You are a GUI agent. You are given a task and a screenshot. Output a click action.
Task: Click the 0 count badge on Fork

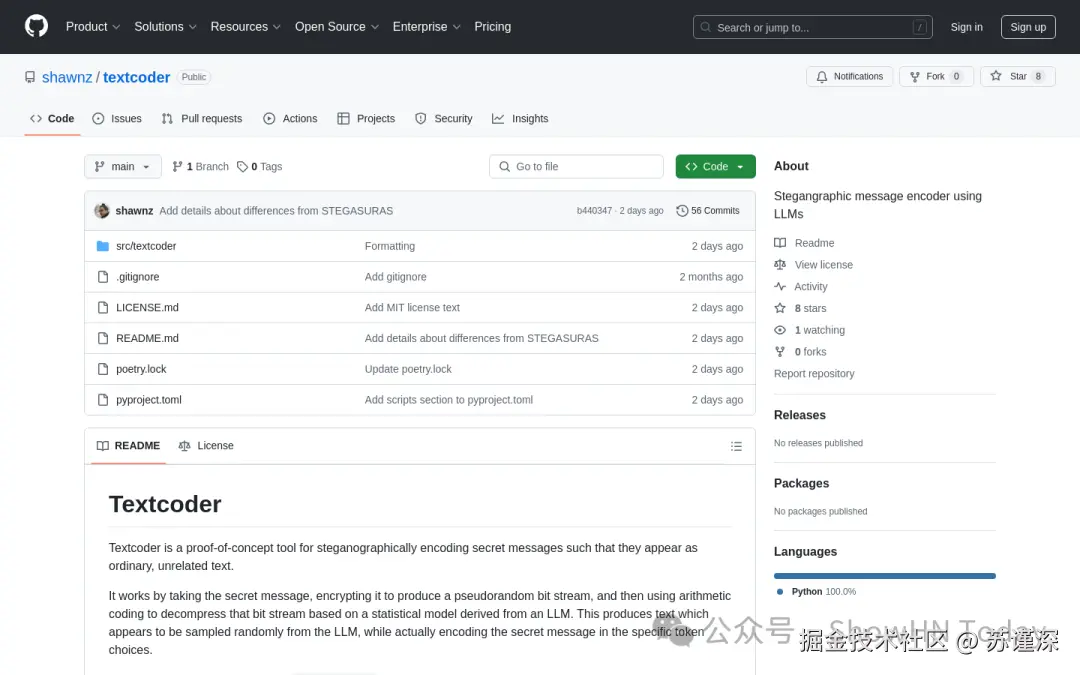pyautogui.click(x=956, y=76)
